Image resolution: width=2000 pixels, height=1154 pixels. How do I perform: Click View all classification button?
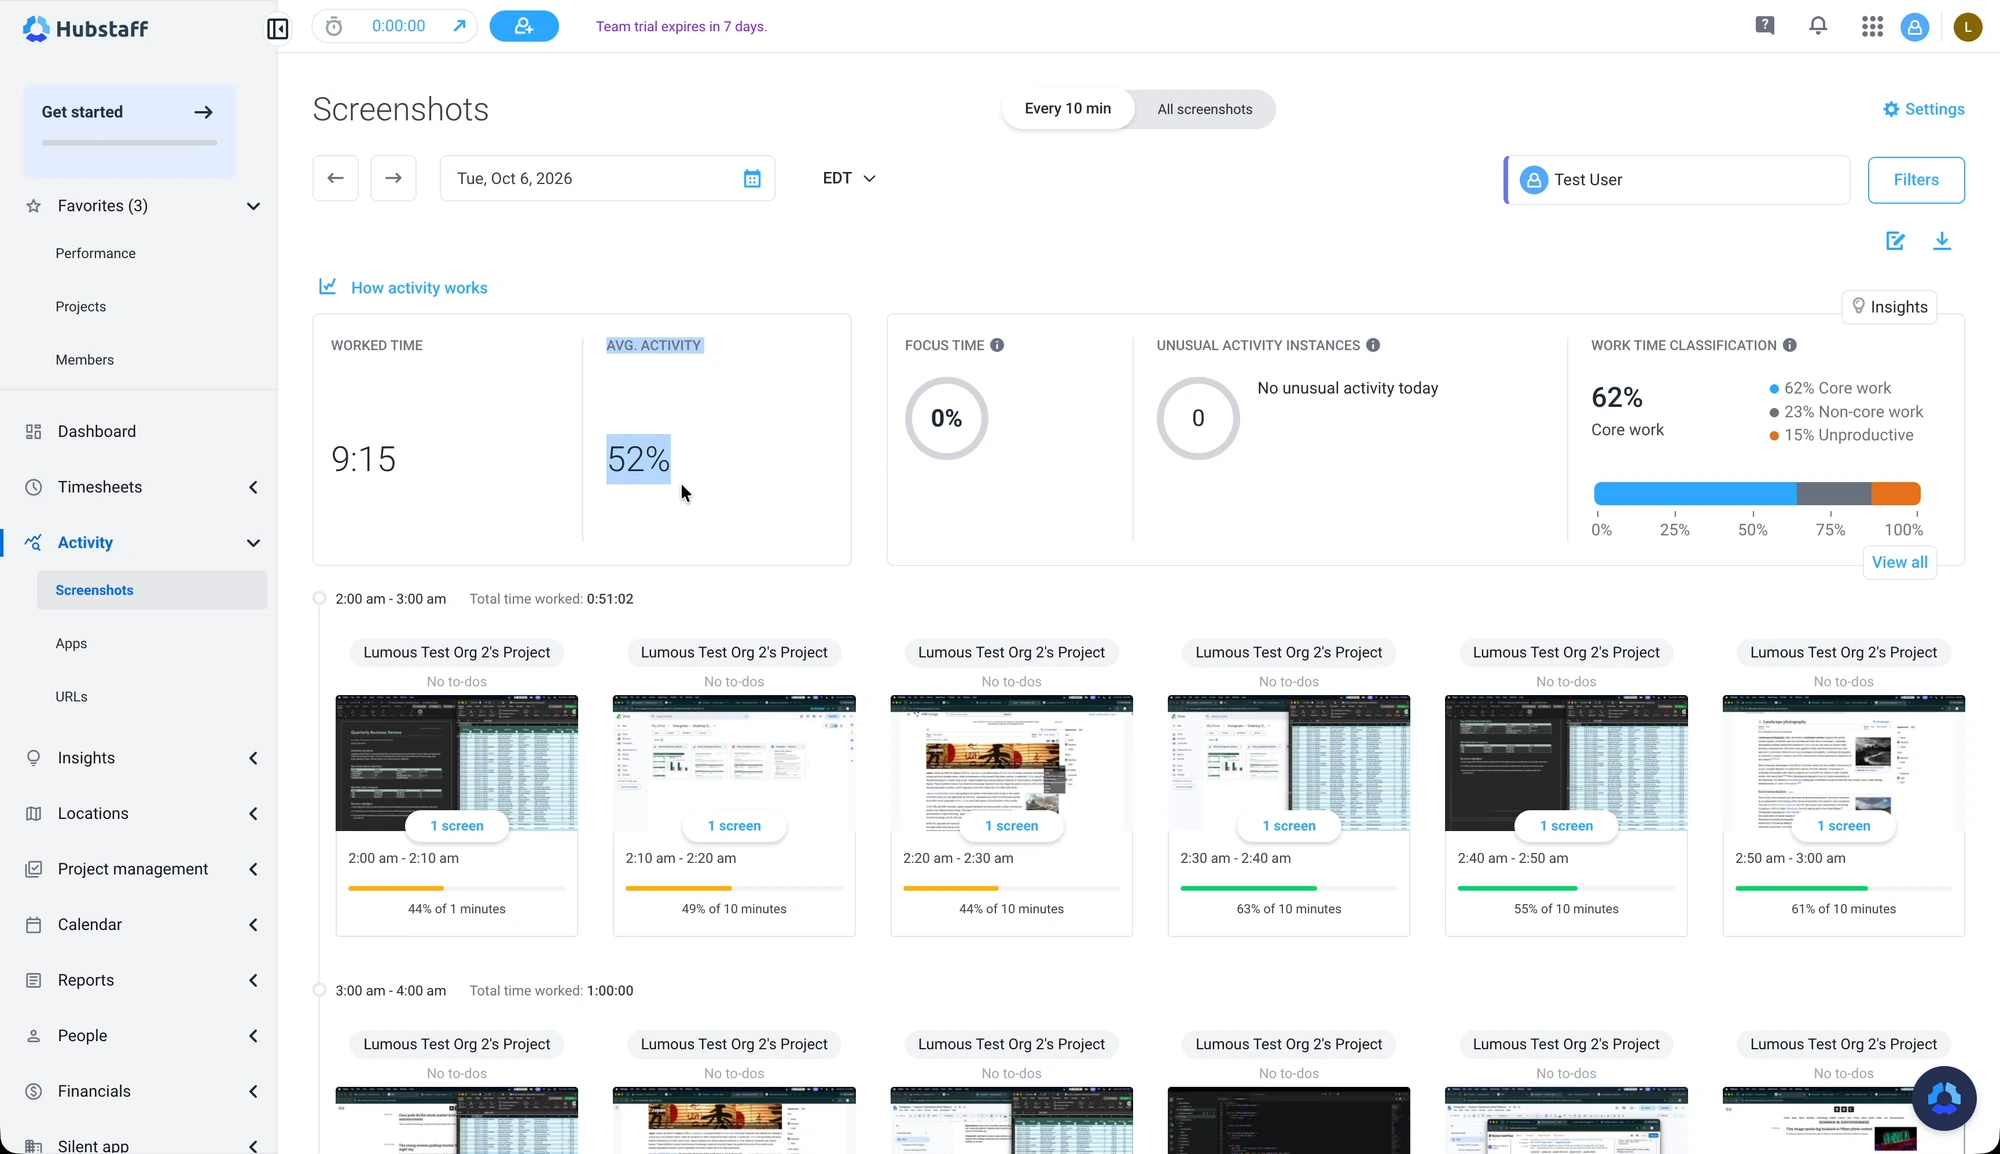1899,562
